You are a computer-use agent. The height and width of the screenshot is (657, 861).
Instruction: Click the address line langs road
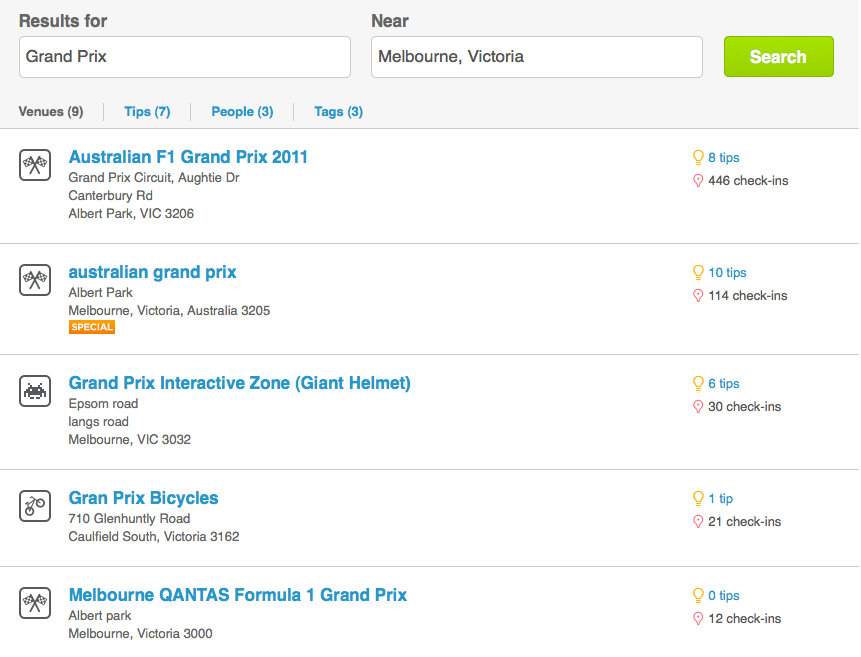[x=98, y=422]
